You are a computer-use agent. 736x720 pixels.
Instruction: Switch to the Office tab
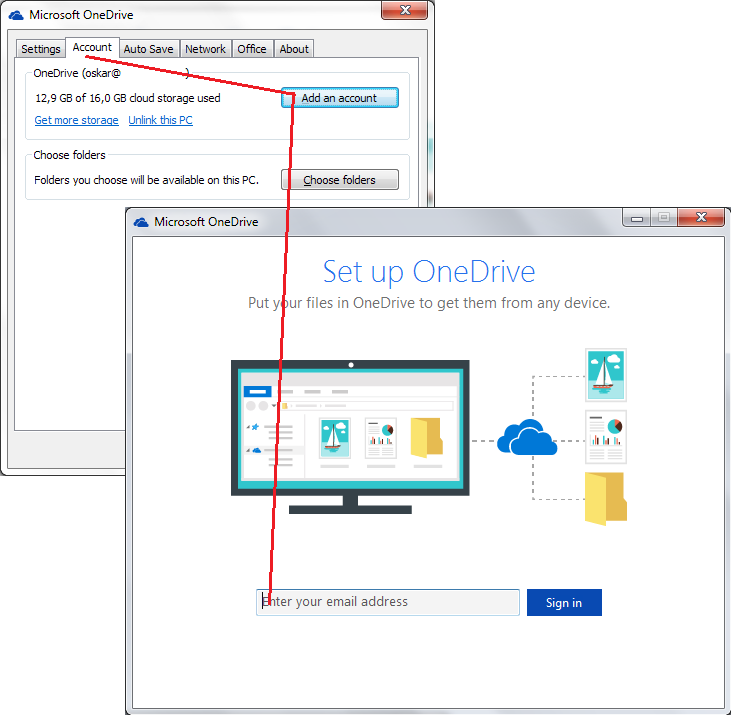[252, 49]
